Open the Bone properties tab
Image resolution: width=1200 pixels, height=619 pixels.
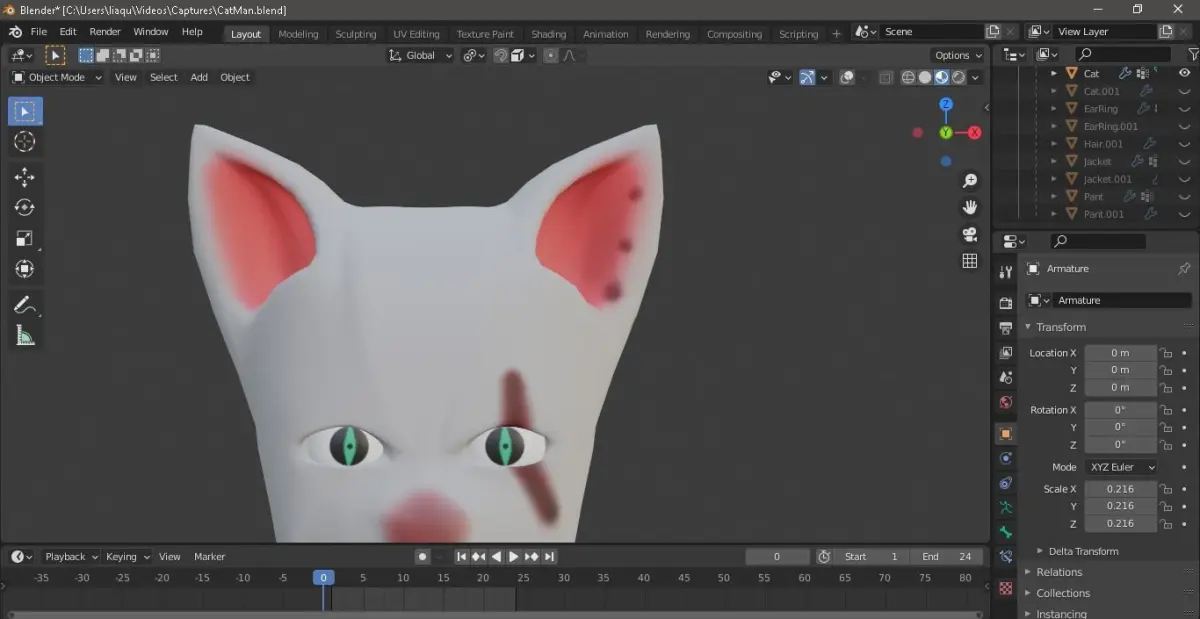coord(1006,533)
